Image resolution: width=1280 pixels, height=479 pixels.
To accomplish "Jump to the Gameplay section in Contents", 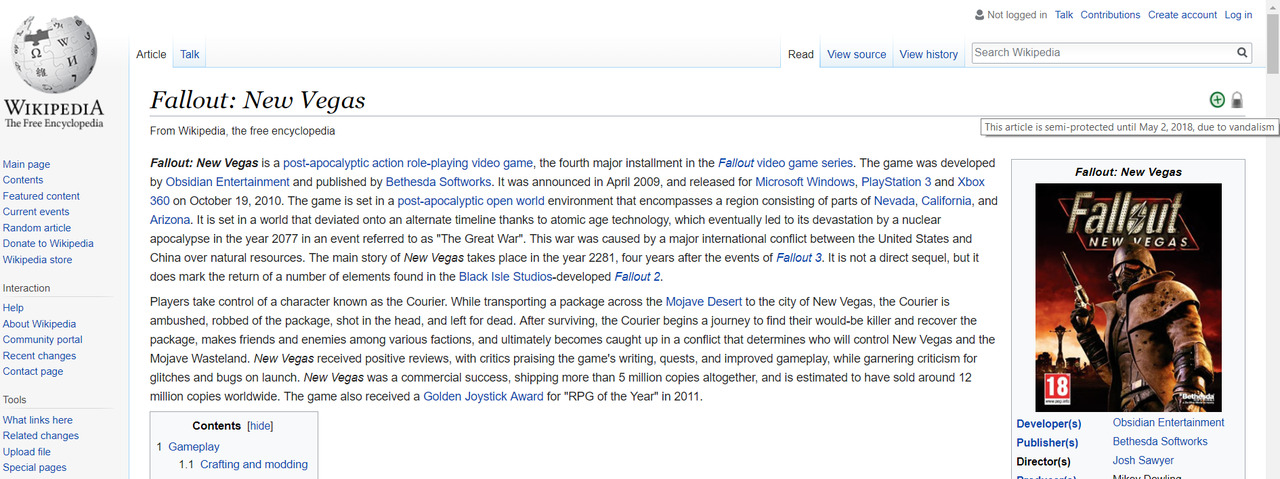I will (x=193, y=447).
